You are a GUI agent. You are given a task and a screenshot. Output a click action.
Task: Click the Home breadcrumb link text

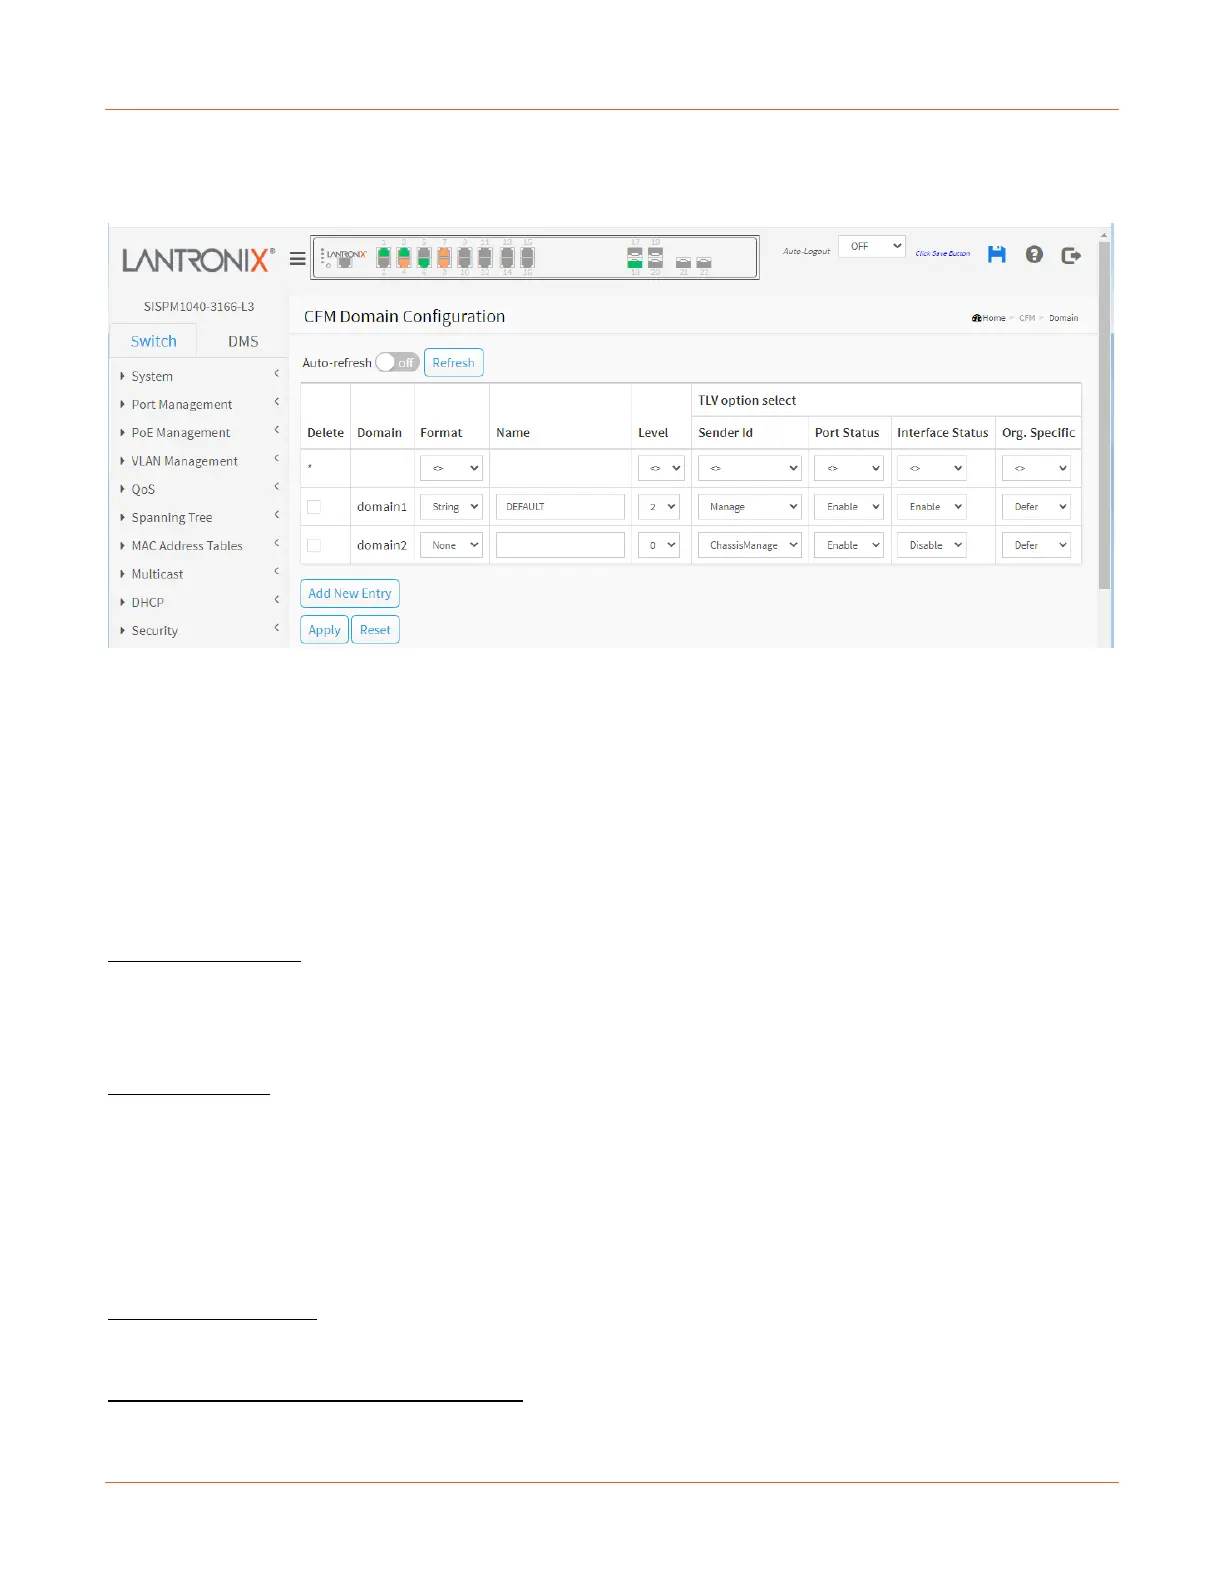(x=994, y=318)
